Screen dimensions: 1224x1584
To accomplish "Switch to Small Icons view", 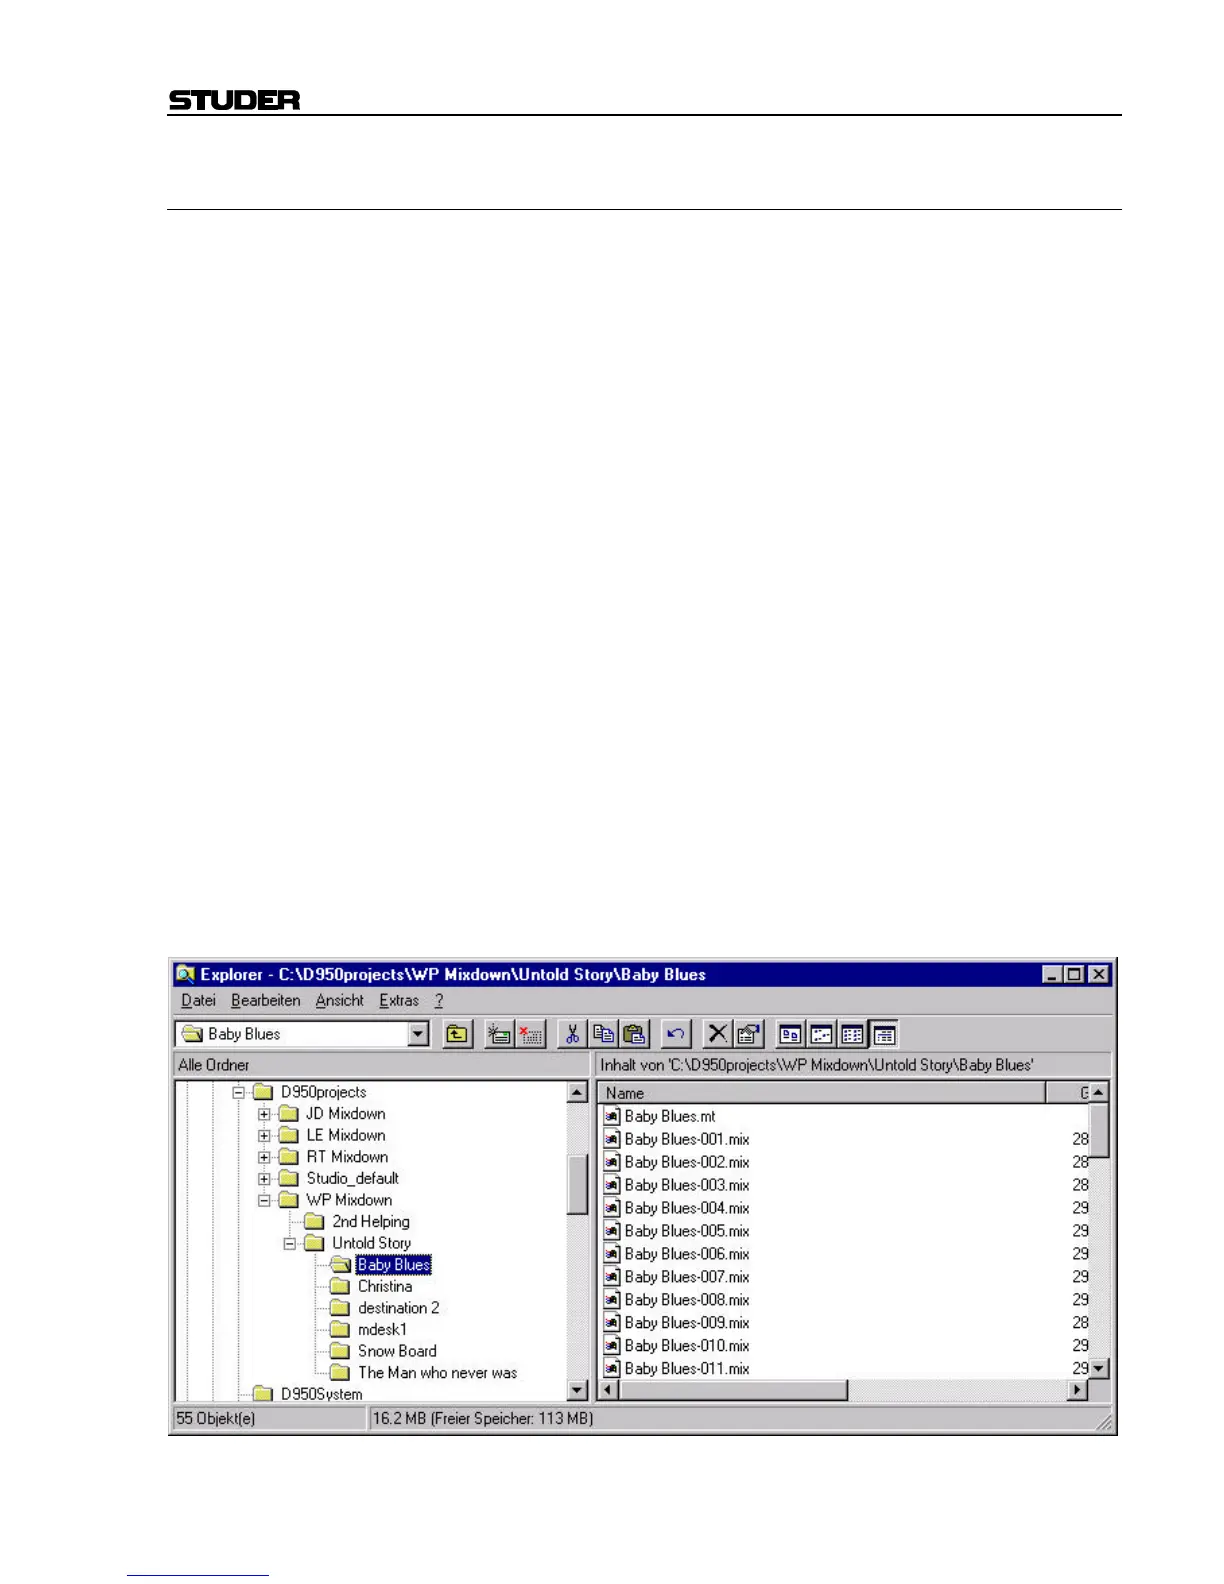I will 821,1034.
